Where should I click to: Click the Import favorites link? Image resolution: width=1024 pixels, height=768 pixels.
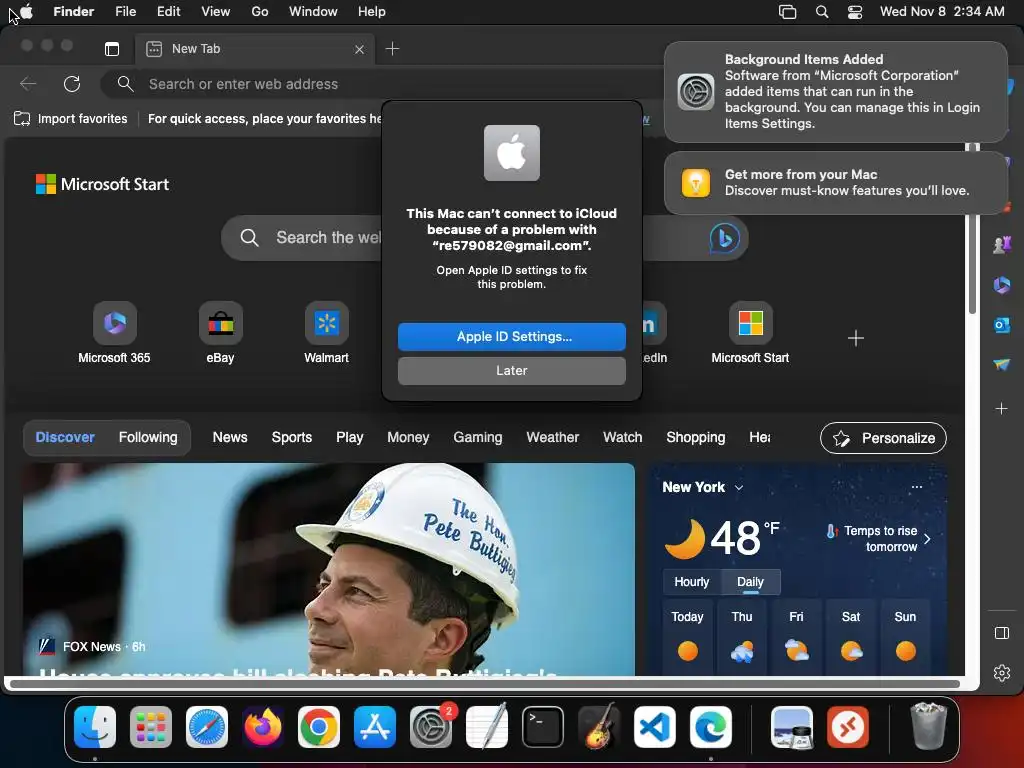coord(71,119)
